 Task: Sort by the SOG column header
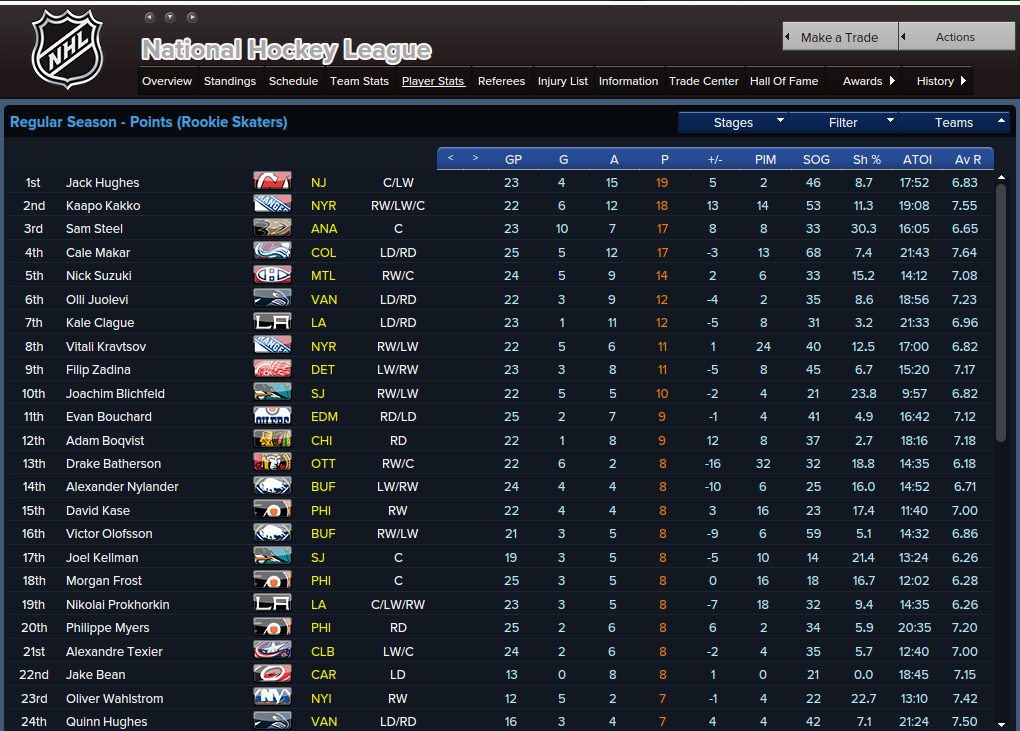tap(816, 159)
